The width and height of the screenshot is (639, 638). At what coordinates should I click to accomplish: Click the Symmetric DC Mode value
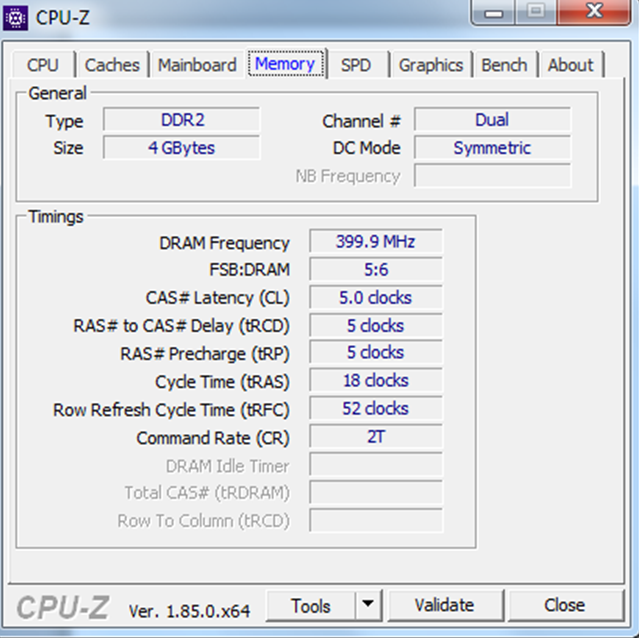(x=492, y=148)
